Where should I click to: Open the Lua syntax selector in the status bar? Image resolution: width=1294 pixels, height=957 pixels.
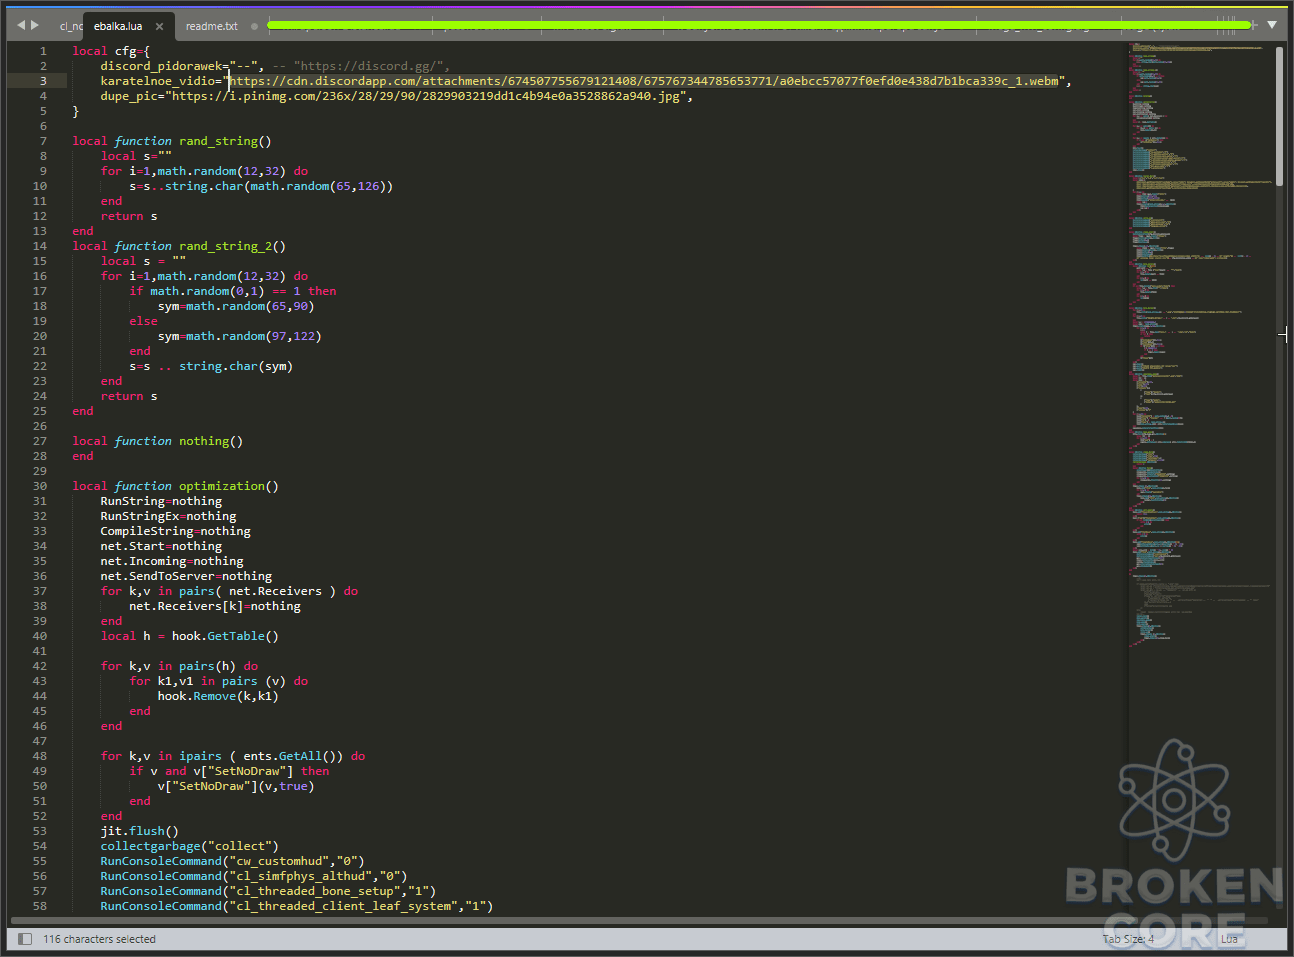coord(1229,939)
